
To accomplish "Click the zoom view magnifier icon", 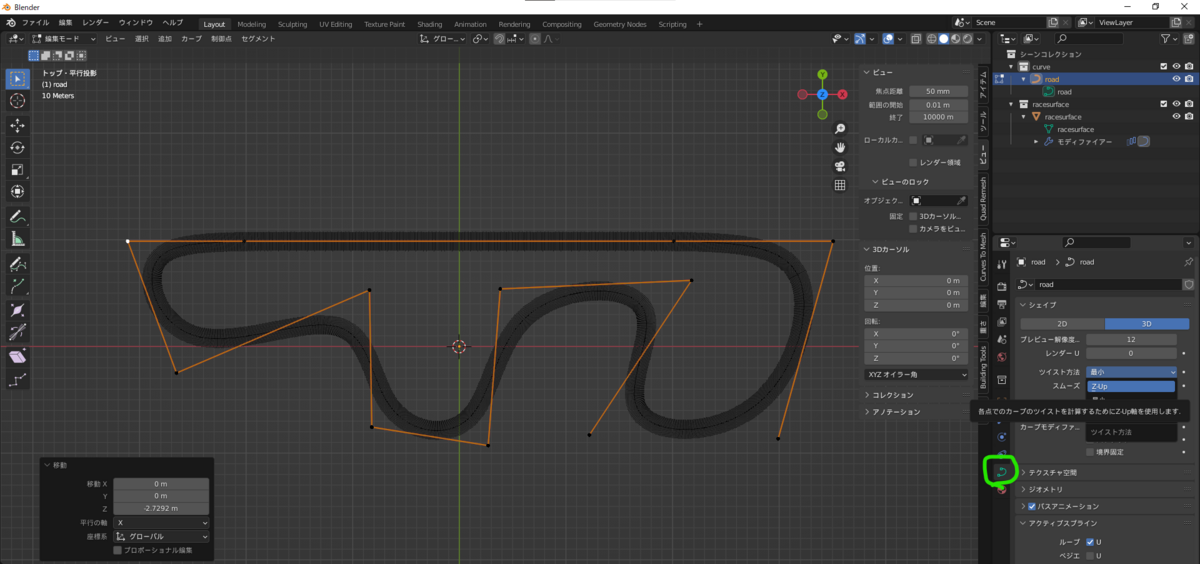I will tap(840, 129).
